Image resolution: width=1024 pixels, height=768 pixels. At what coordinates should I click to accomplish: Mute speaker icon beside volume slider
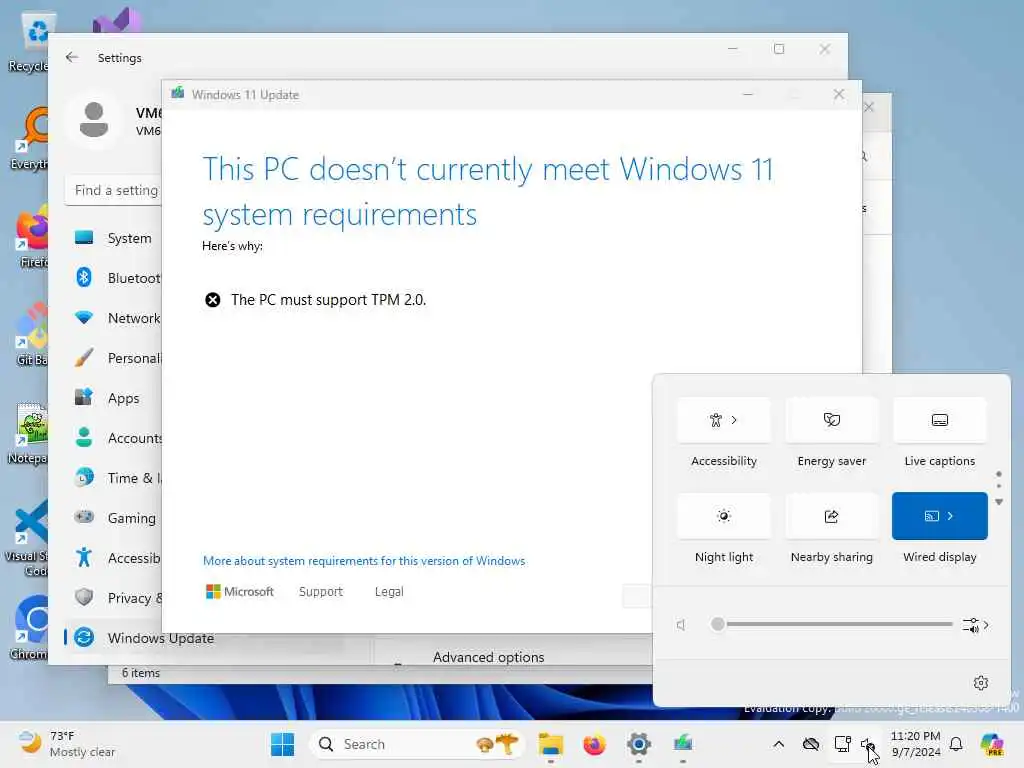(x=681, y=625)
